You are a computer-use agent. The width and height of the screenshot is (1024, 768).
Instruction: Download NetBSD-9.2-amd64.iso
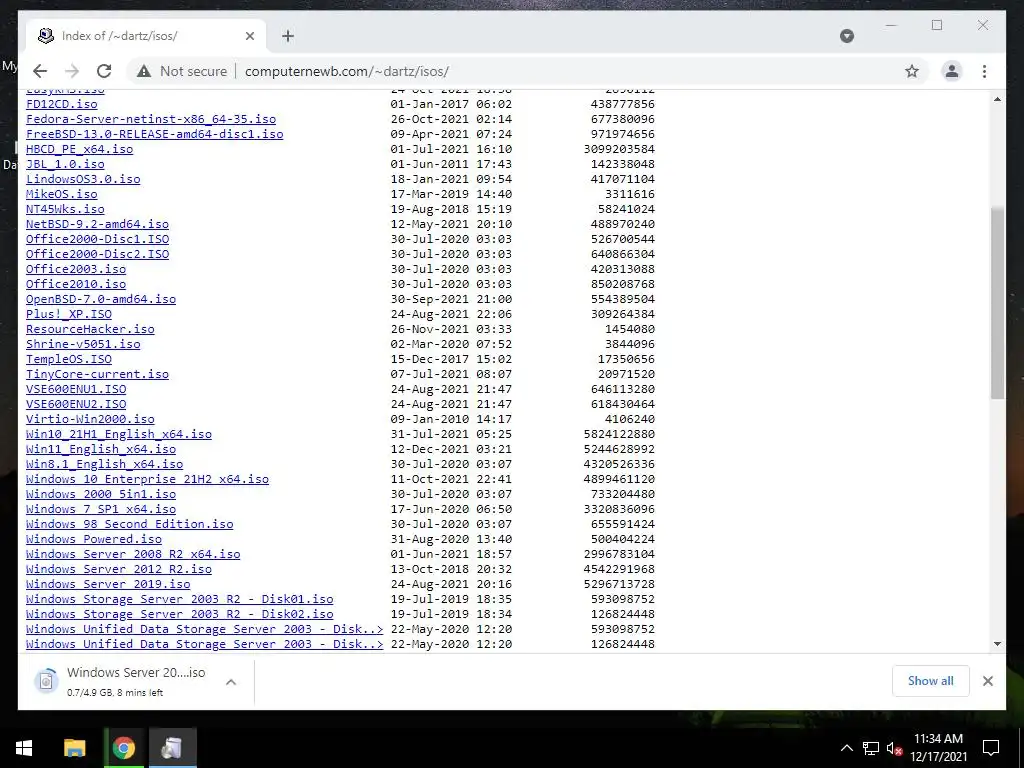click(97, 224)
